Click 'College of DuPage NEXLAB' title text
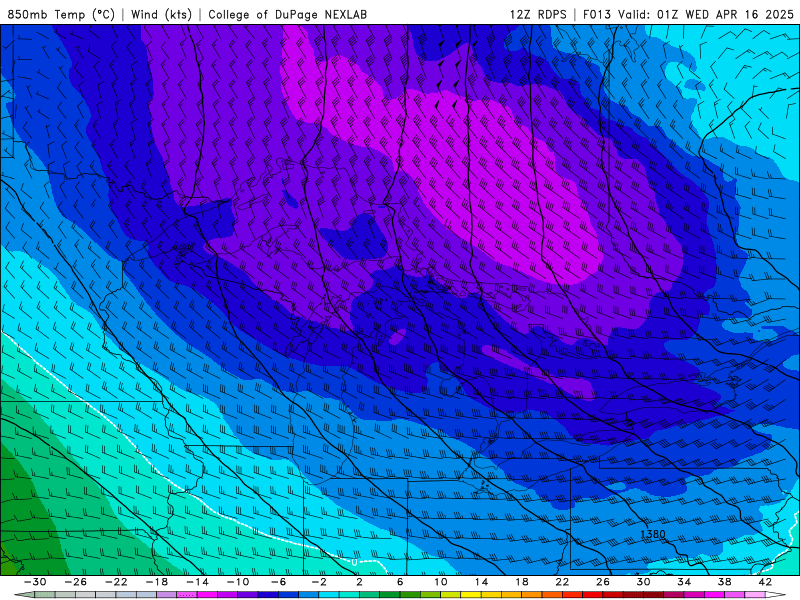The image size is (800, 600). coord(287,14)
